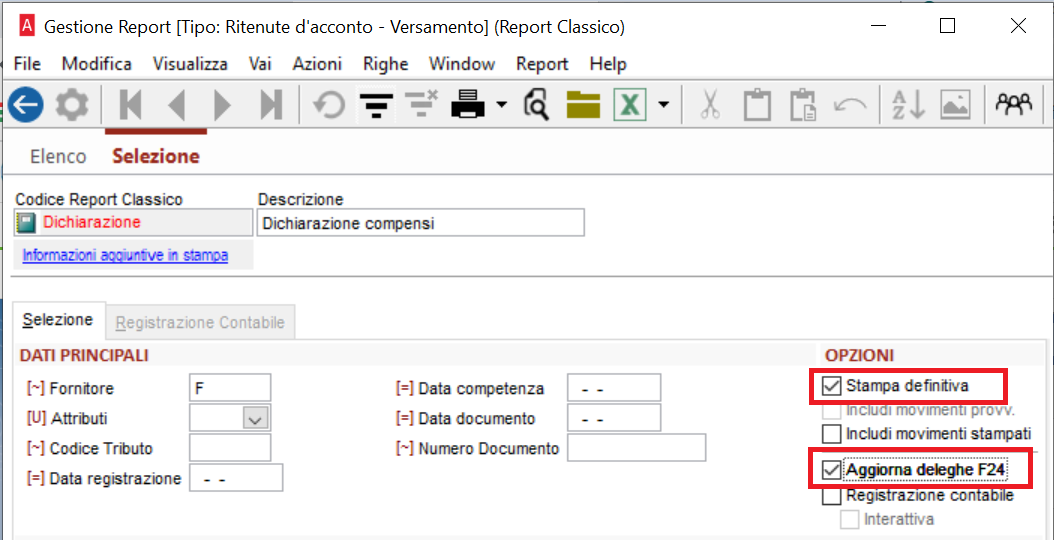
Task: Click the [~] operator beside Numero Documento
Action: [x=405, y=448]
